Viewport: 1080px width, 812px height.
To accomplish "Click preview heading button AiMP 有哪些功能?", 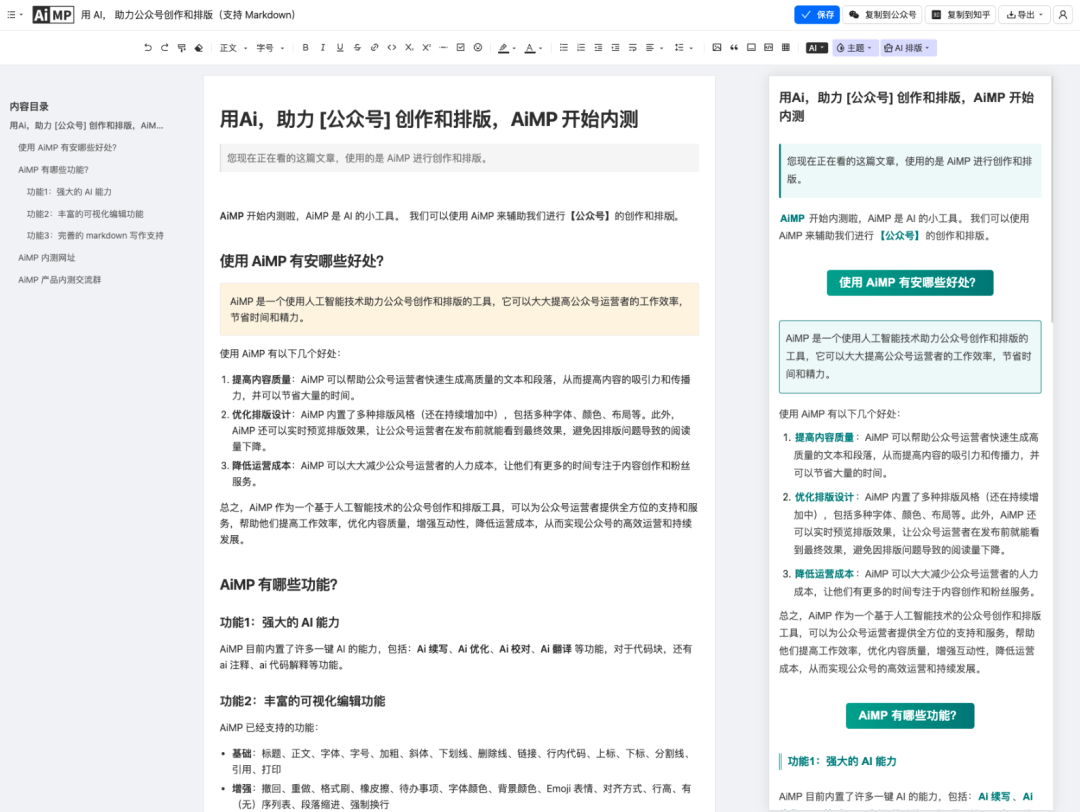I will (909, 716).
